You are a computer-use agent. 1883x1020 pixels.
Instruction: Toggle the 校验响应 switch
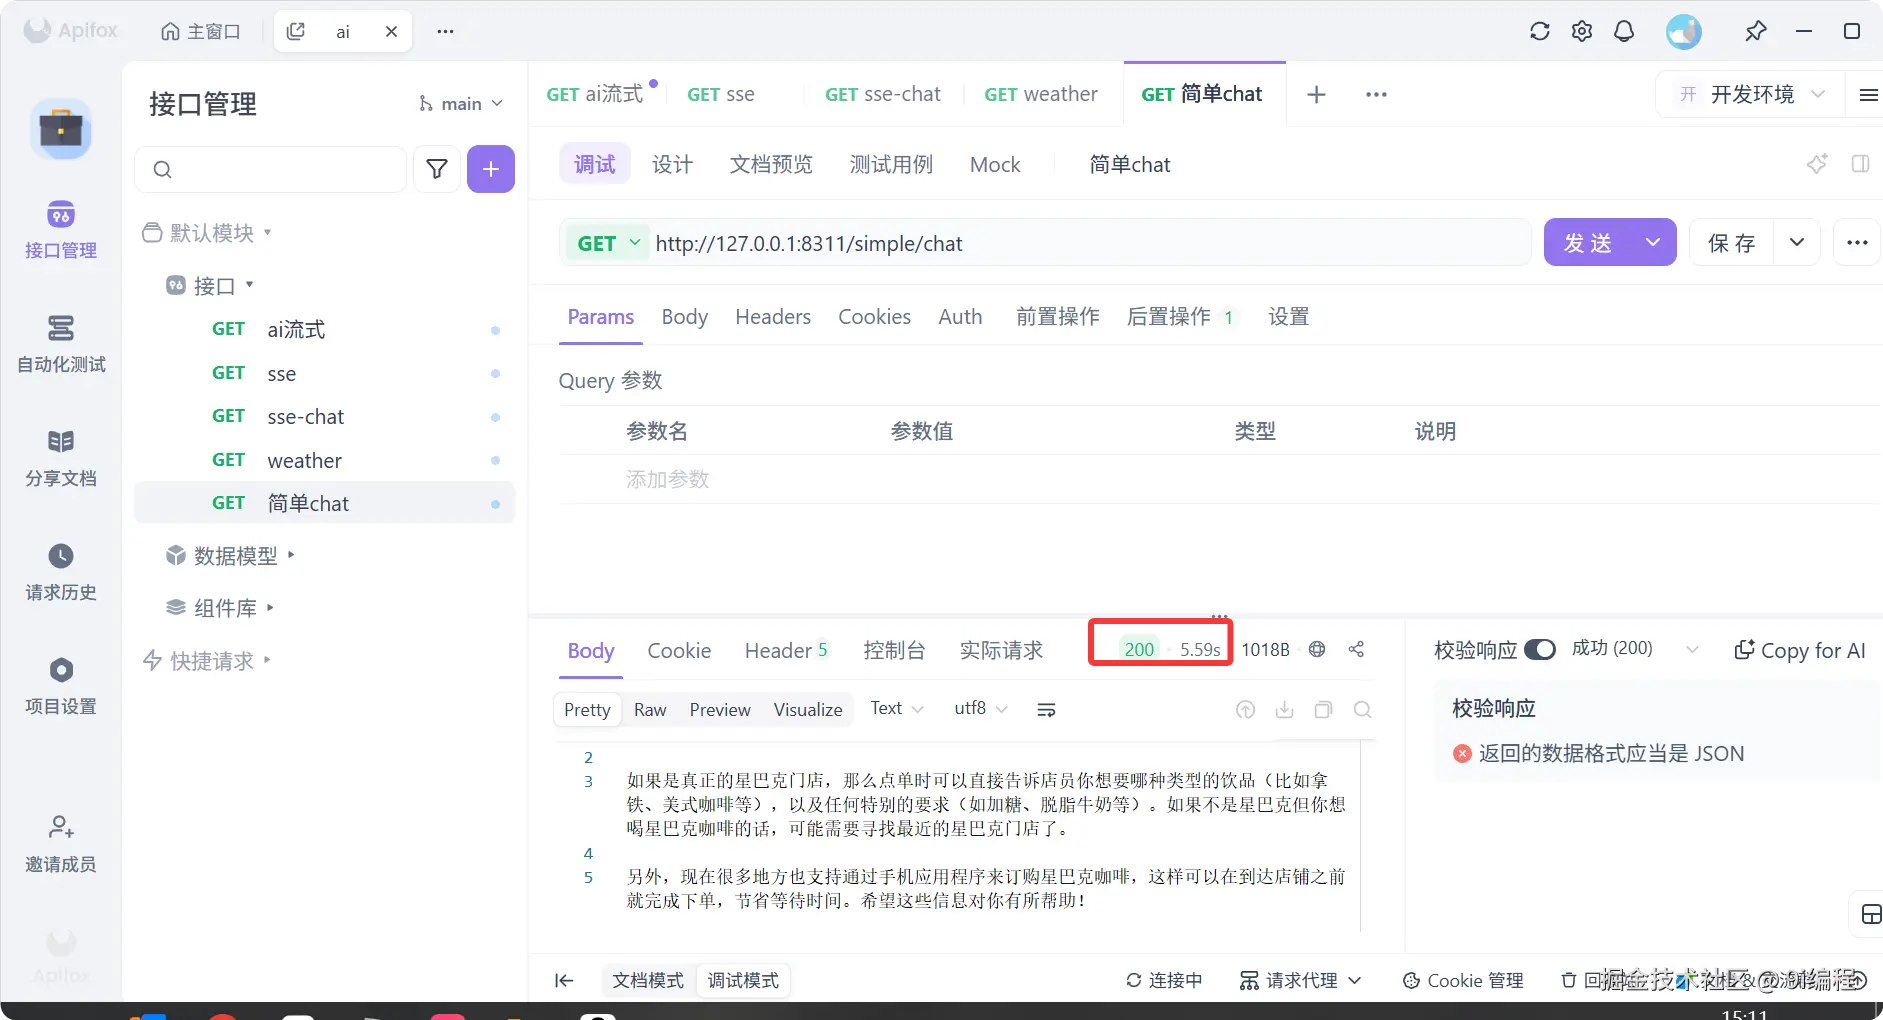tap(1540, 650)
